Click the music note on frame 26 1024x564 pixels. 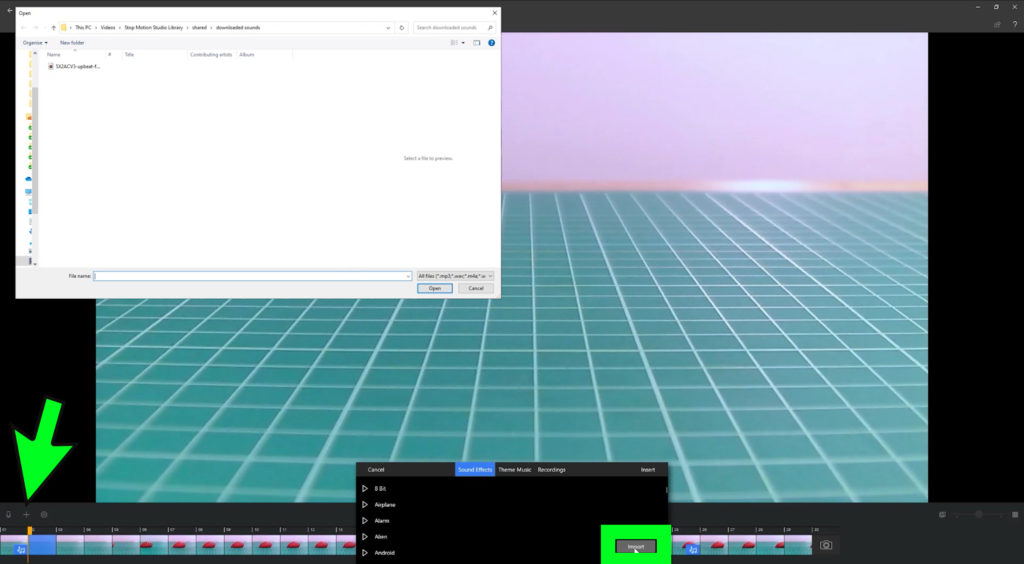pos(693,550)
